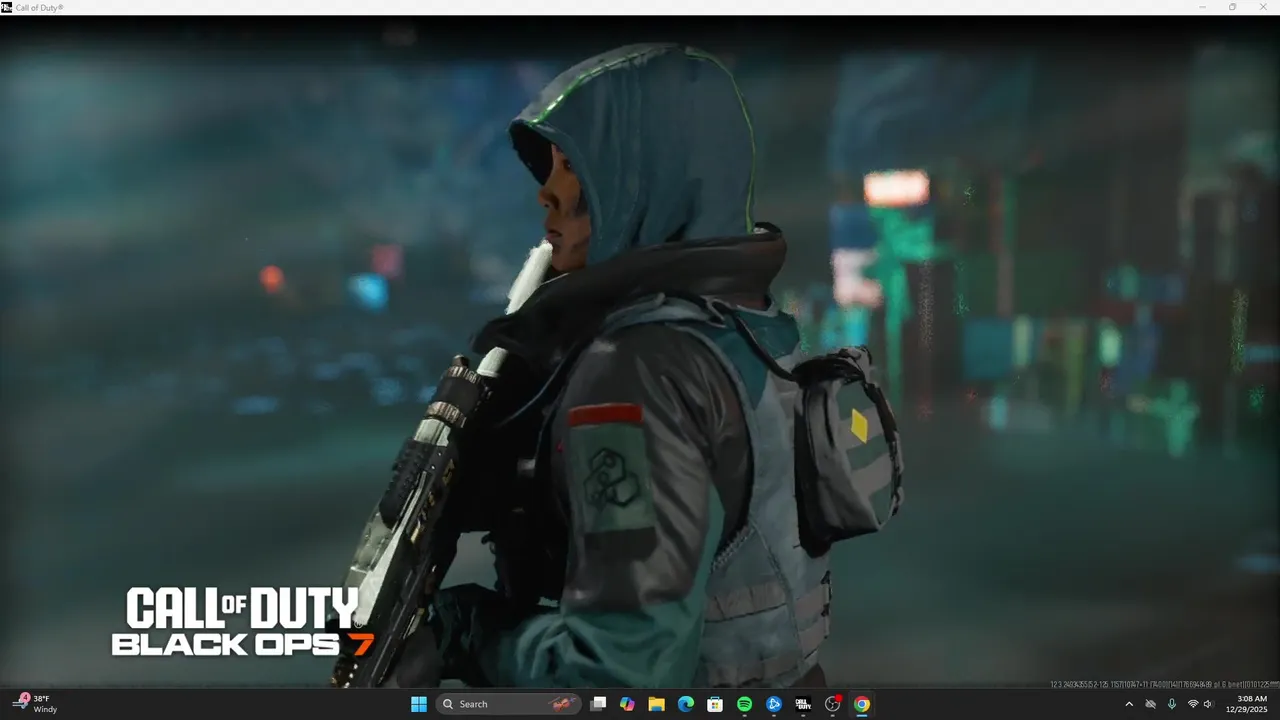Screen dimensions: 1280x720
Task: Open Task View from the taskbar
Action: tap(598, 704)
